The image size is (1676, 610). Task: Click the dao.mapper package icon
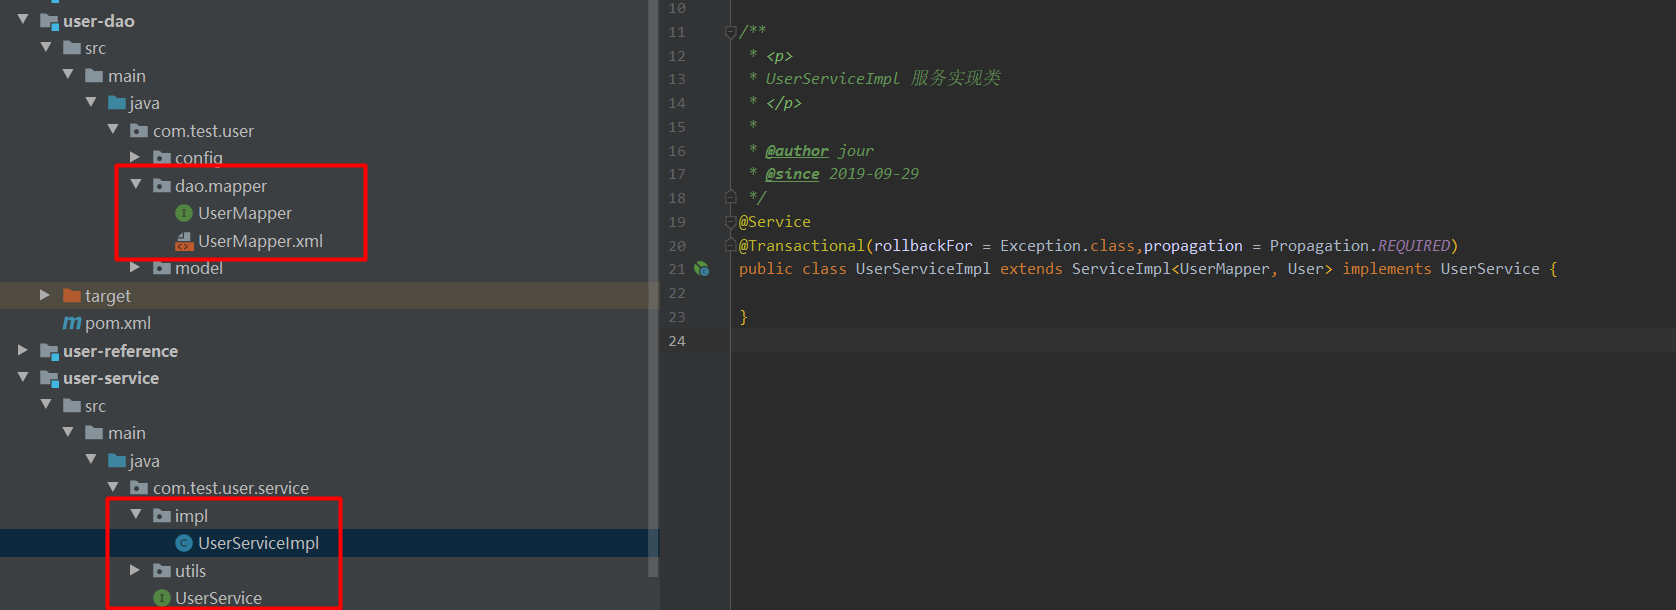point(162,185)
